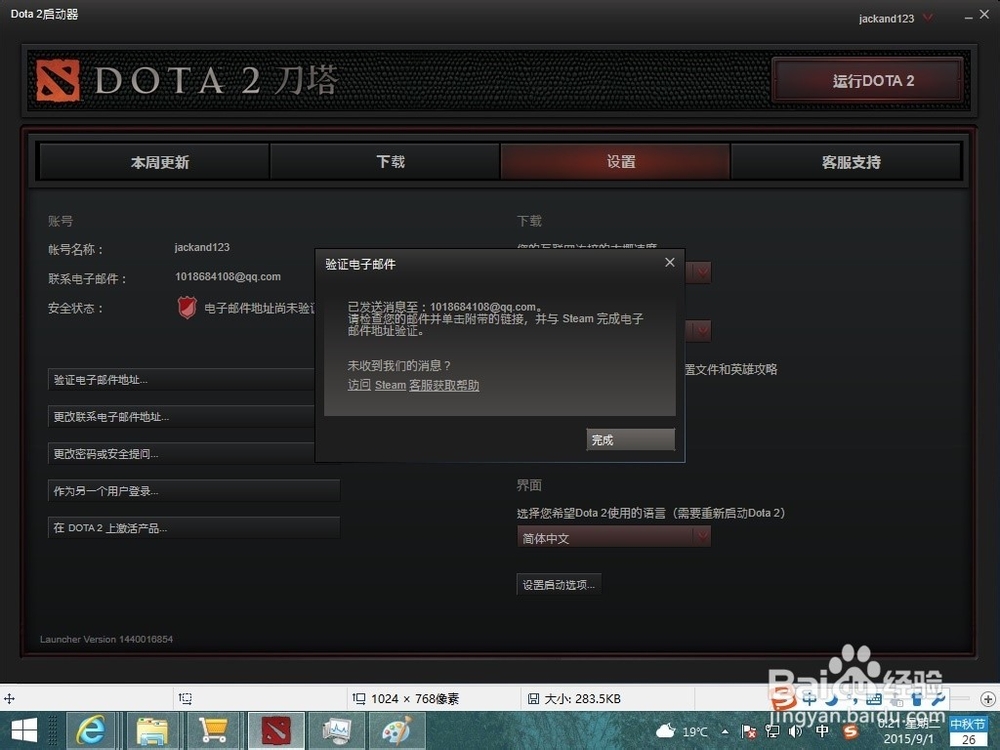
Task: Open the 下载 tab
Action: (385, 162)
